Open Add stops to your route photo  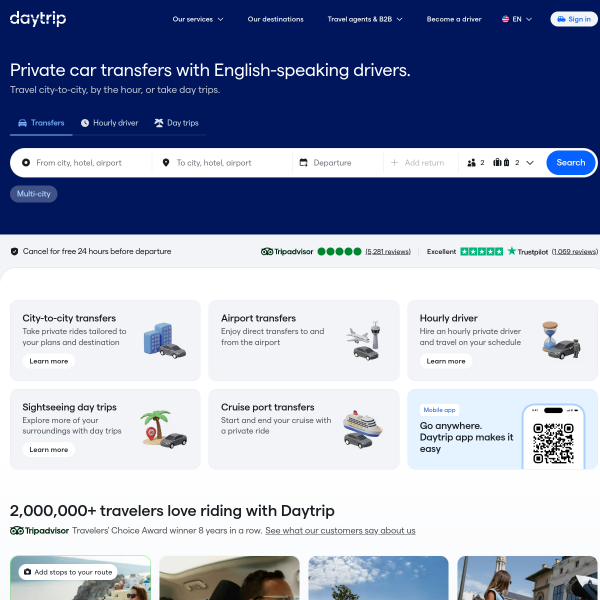coord(80,577)
